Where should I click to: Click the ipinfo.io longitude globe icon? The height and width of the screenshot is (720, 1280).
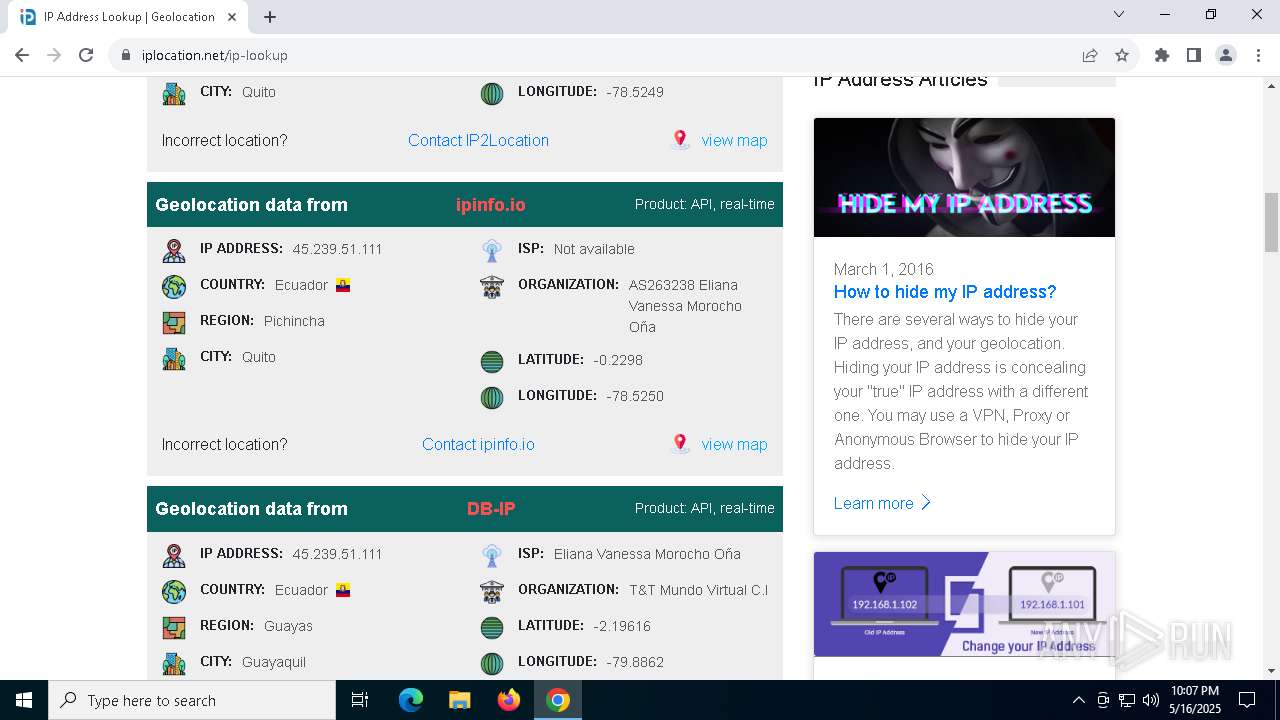click(x=492, y=397)
